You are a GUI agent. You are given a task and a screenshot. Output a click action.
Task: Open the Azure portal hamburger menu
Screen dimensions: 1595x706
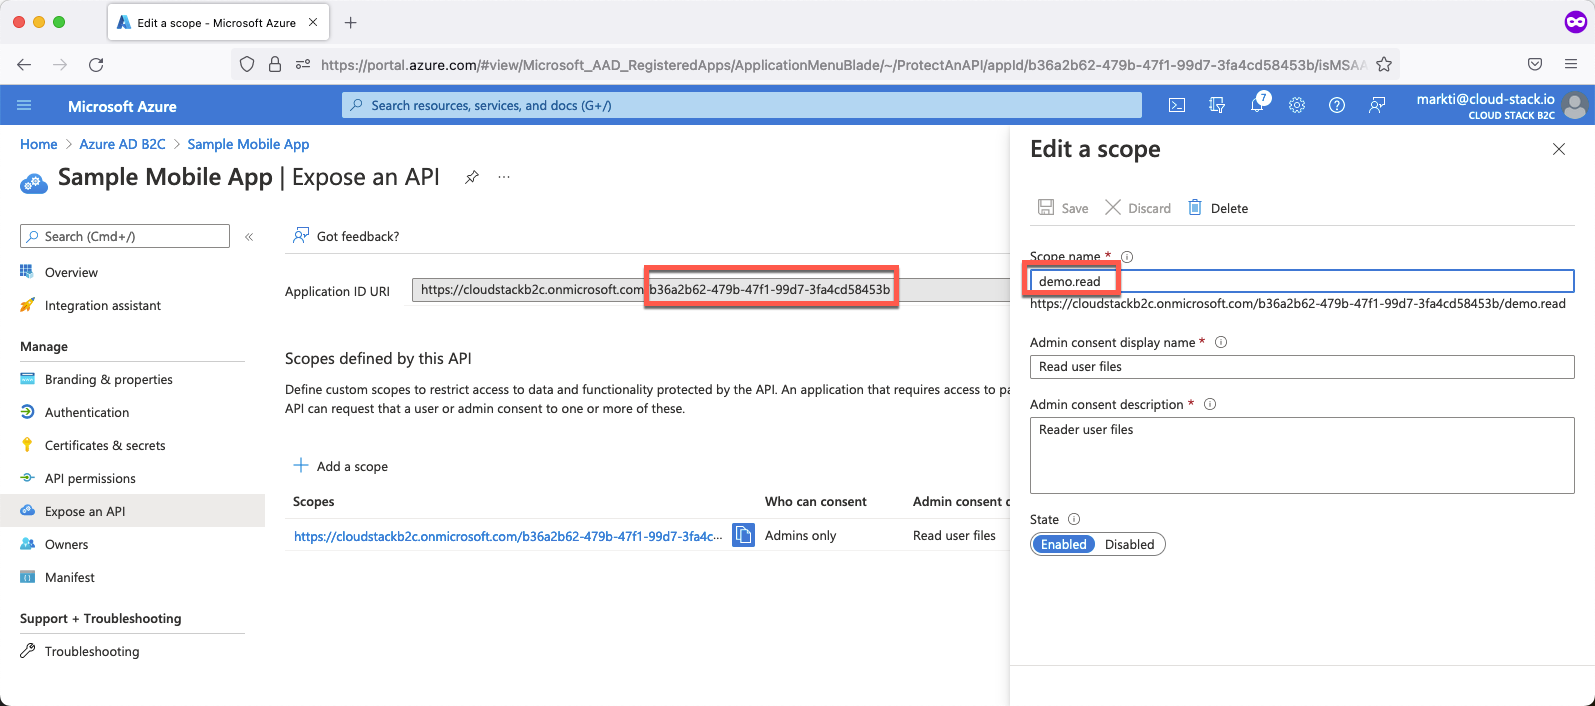(25, 105)
